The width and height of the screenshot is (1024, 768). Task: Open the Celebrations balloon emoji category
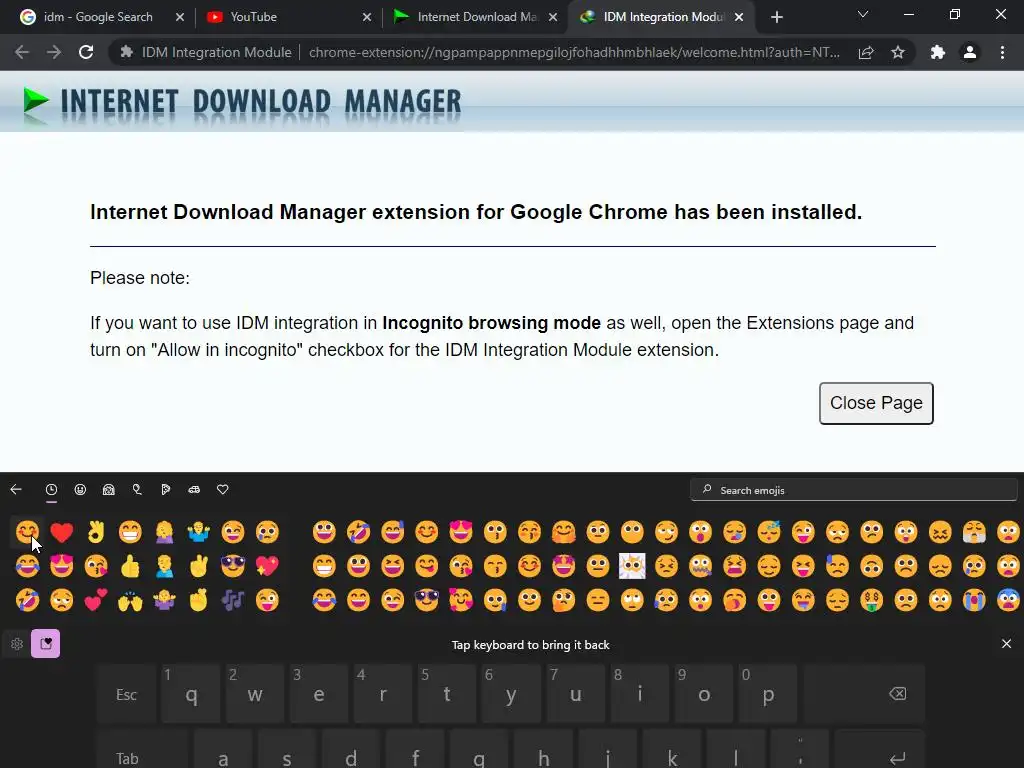[137, 489]
